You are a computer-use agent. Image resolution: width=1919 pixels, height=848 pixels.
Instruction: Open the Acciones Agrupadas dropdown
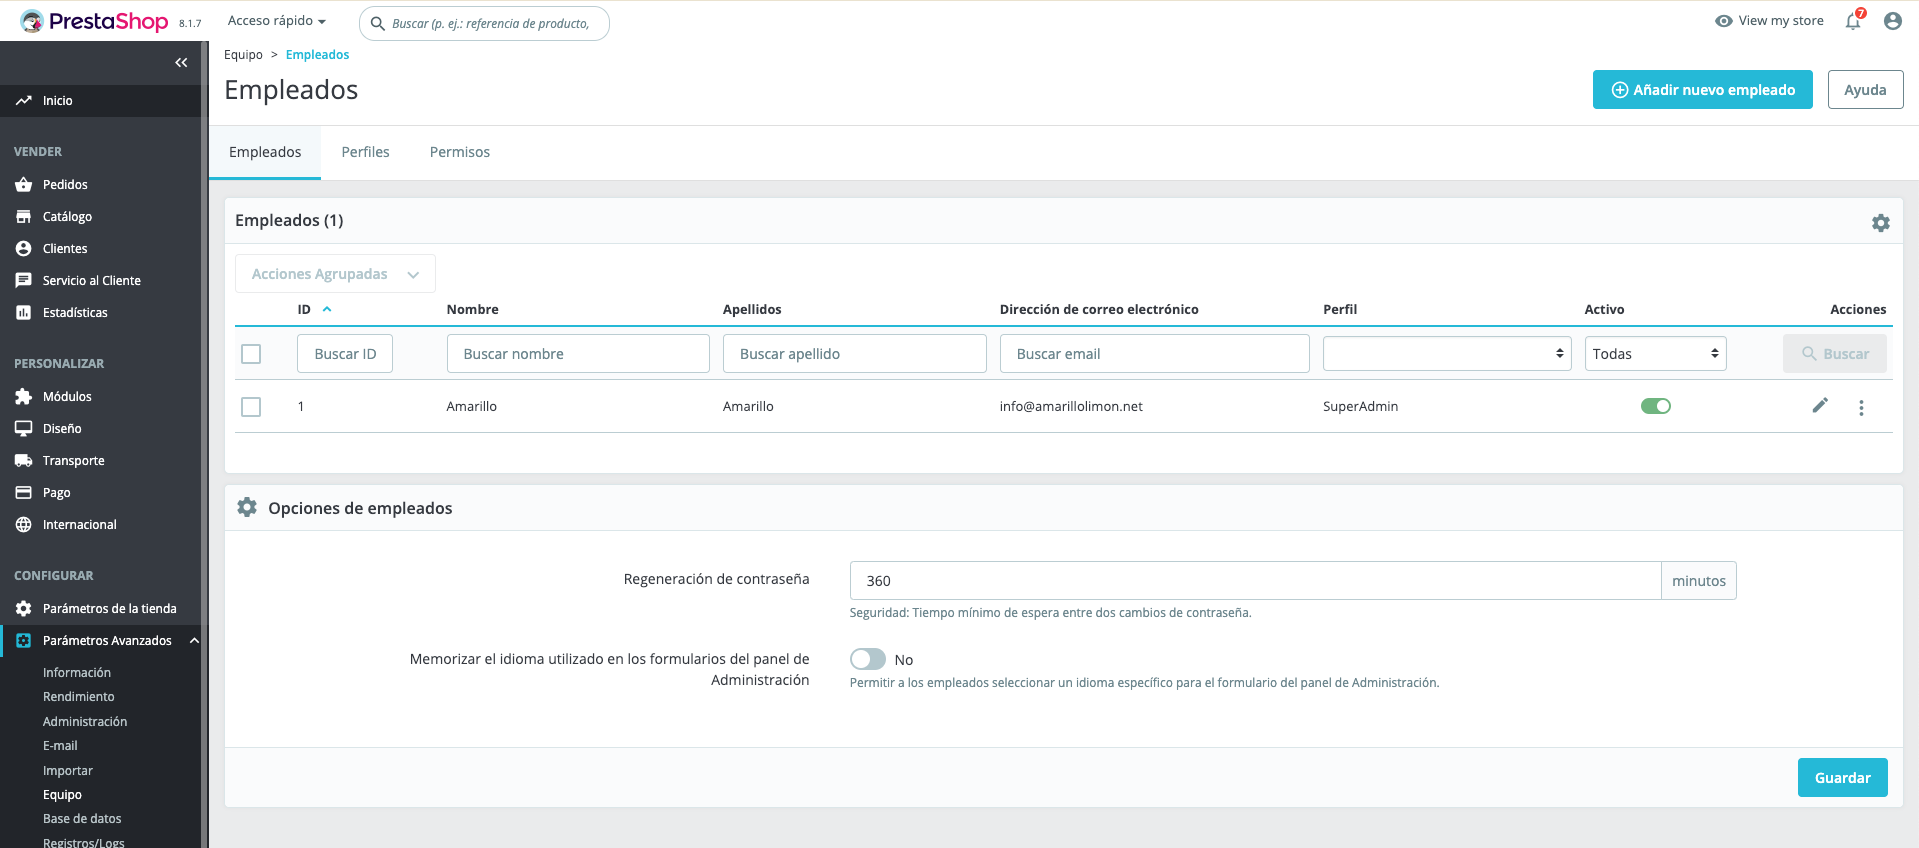point(335,274)
